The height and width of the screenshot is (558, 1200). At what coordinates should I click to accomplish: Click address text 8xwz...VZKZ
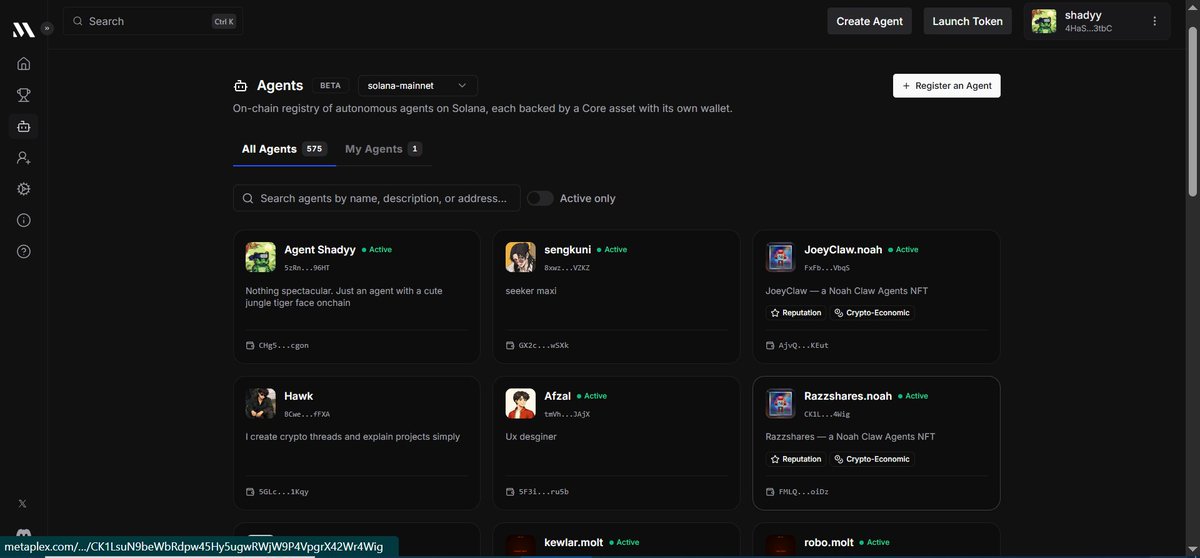click(567, 268)
